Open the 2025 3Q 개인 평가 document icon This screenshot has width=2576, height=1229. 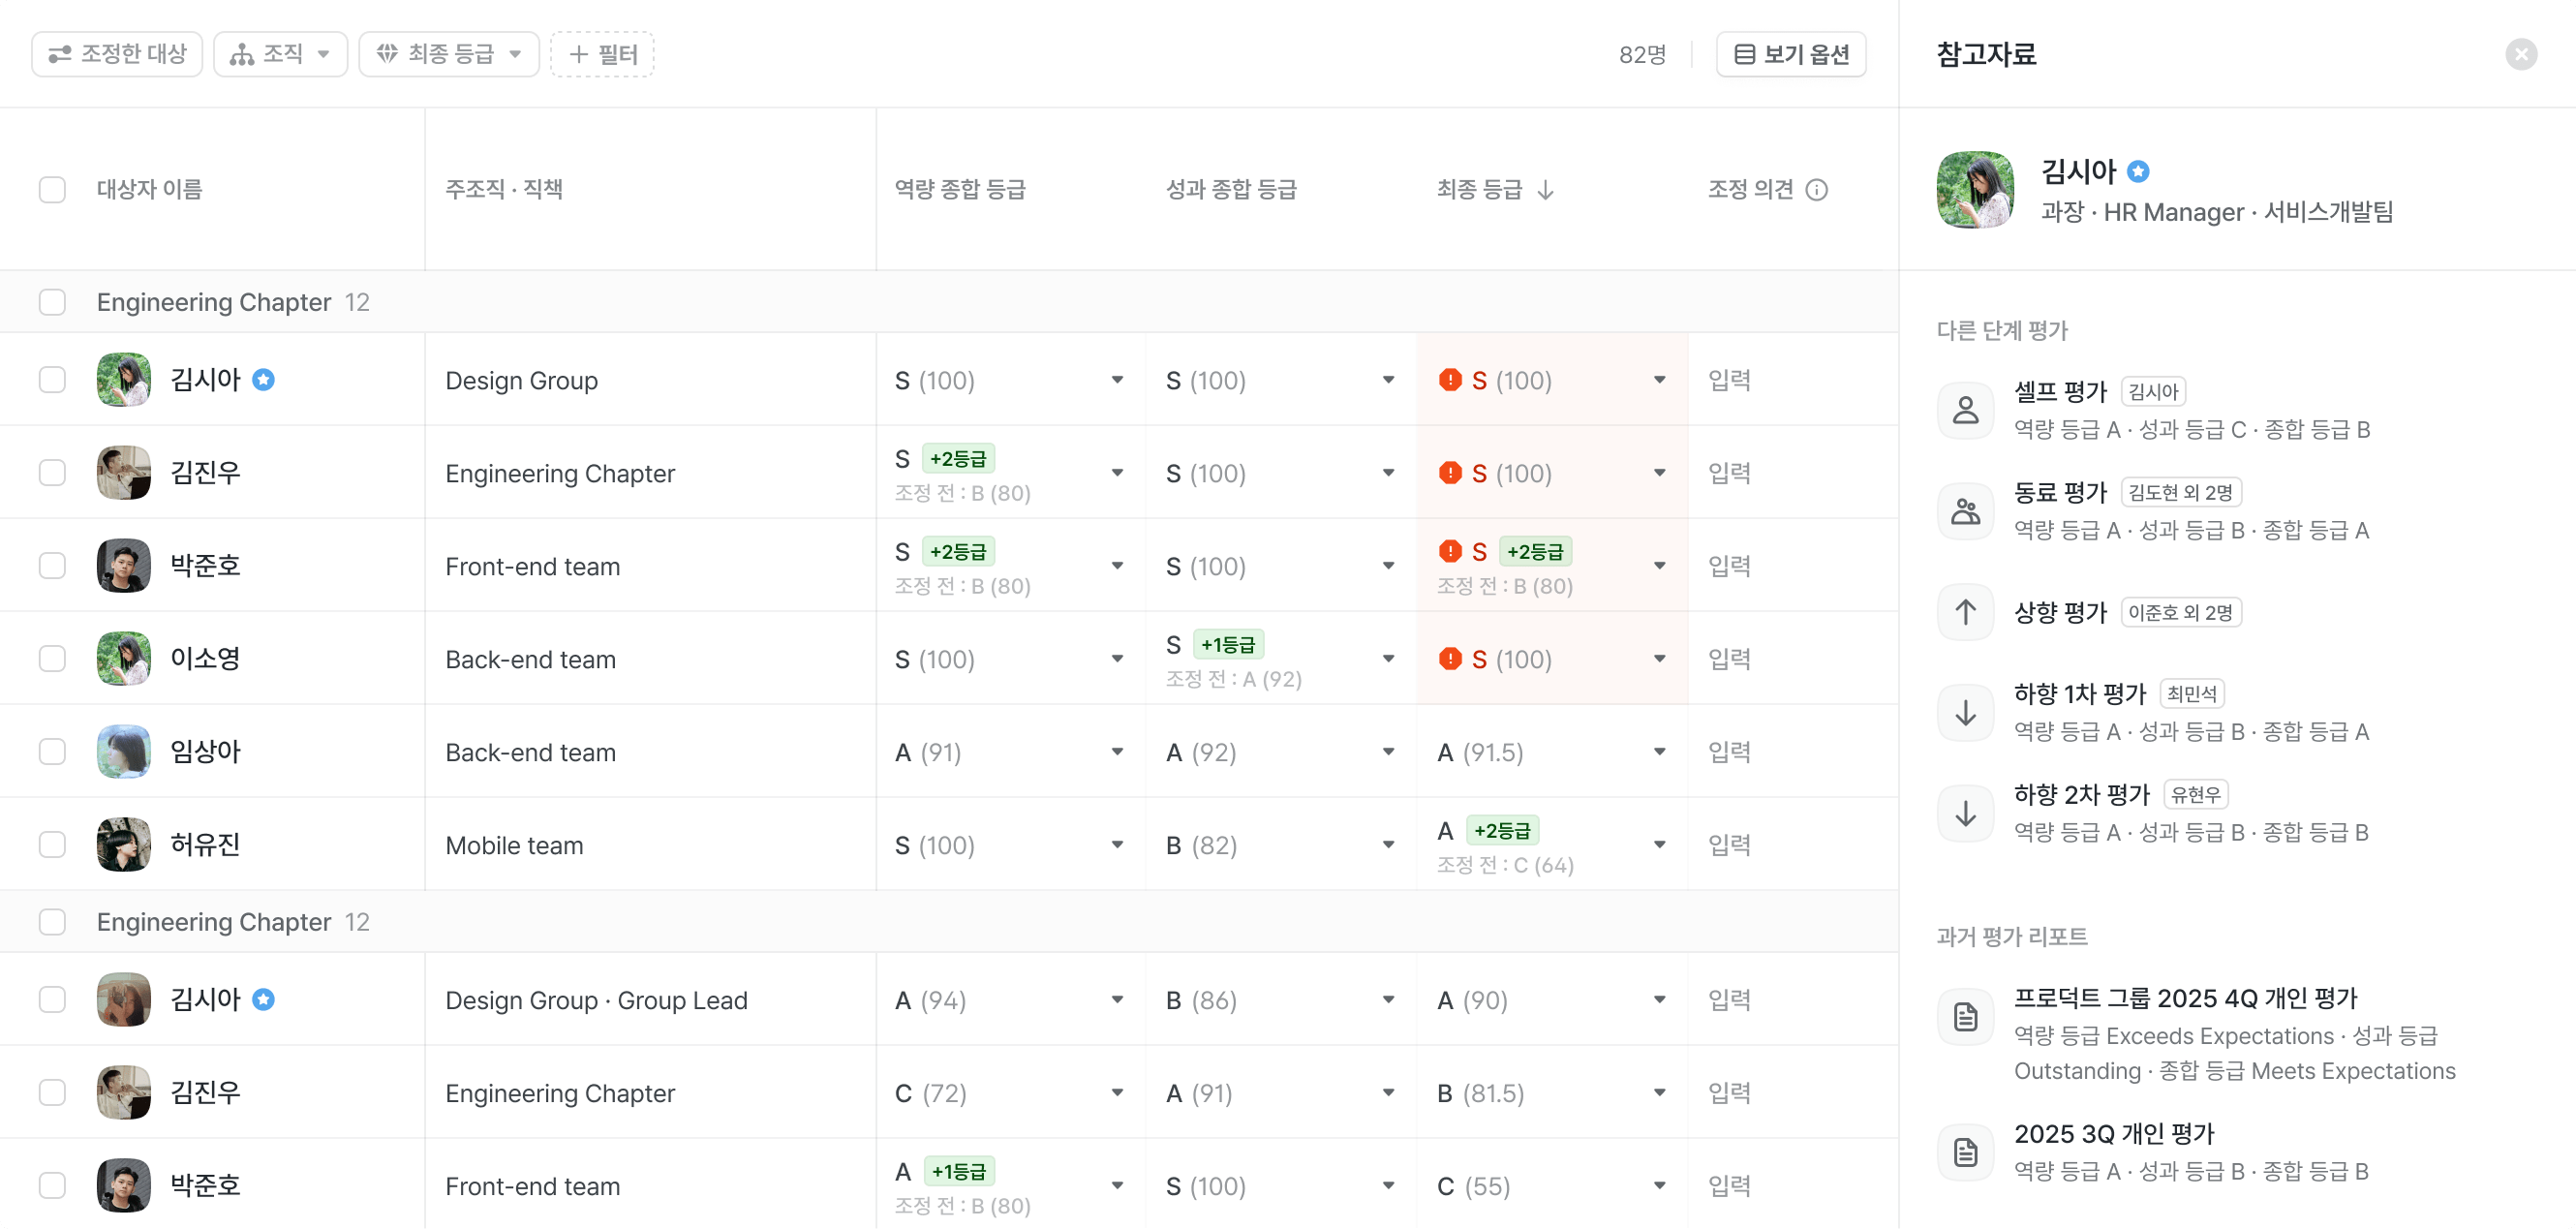point(1965,1152)
